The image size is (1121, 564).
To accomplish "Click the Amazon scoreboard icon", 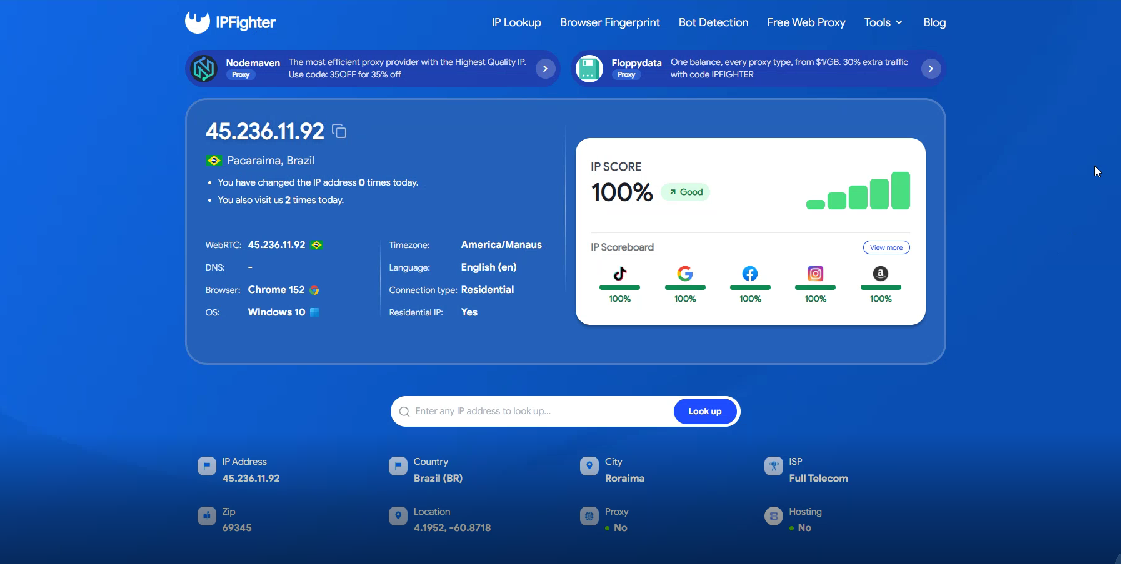I will click(x=881, y=273).
